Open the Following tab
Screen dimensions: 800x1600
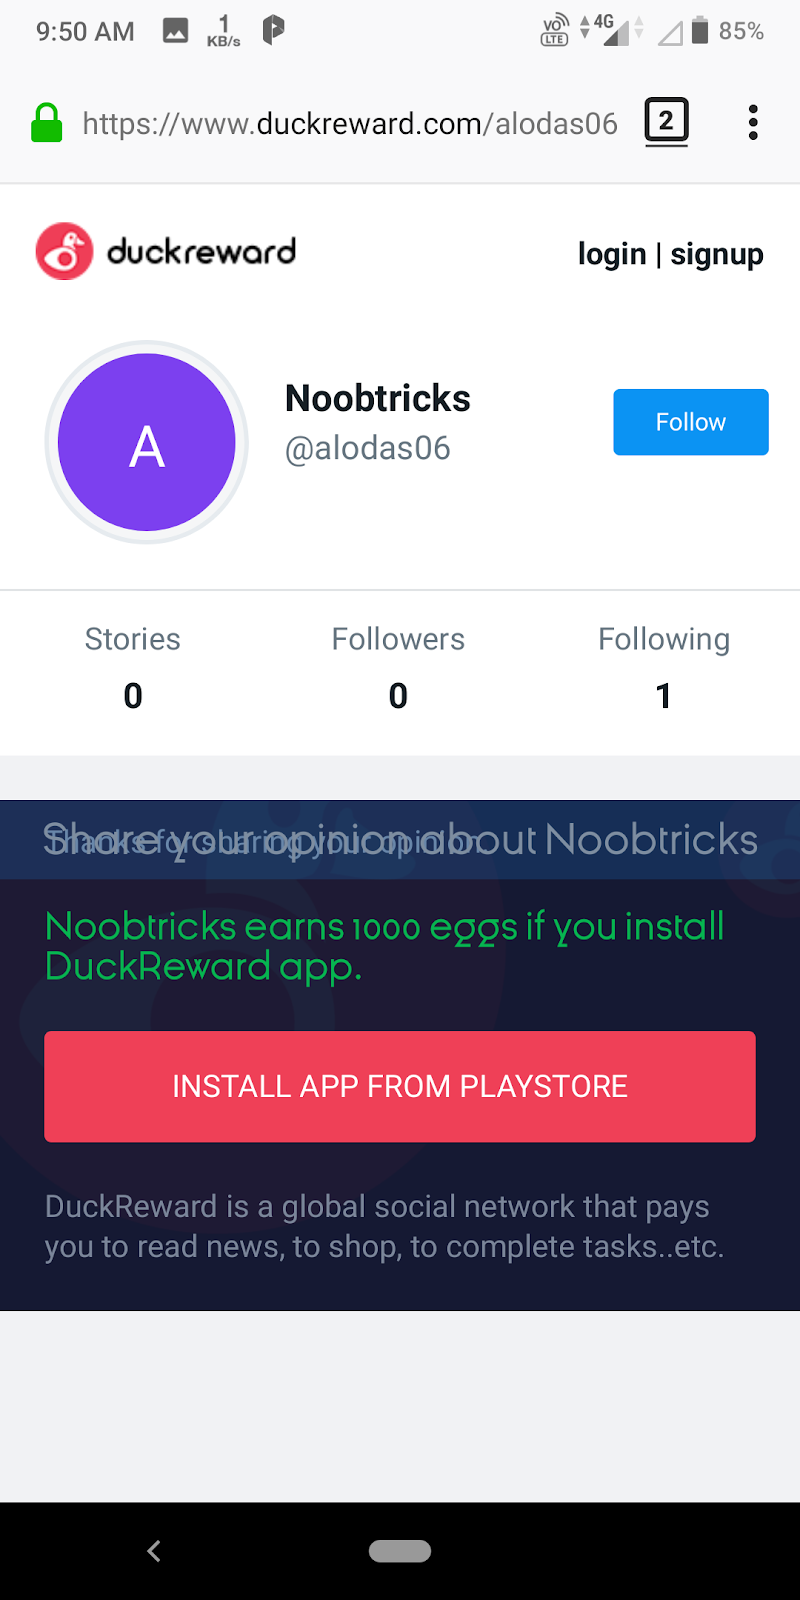click(x=664, y=666)
